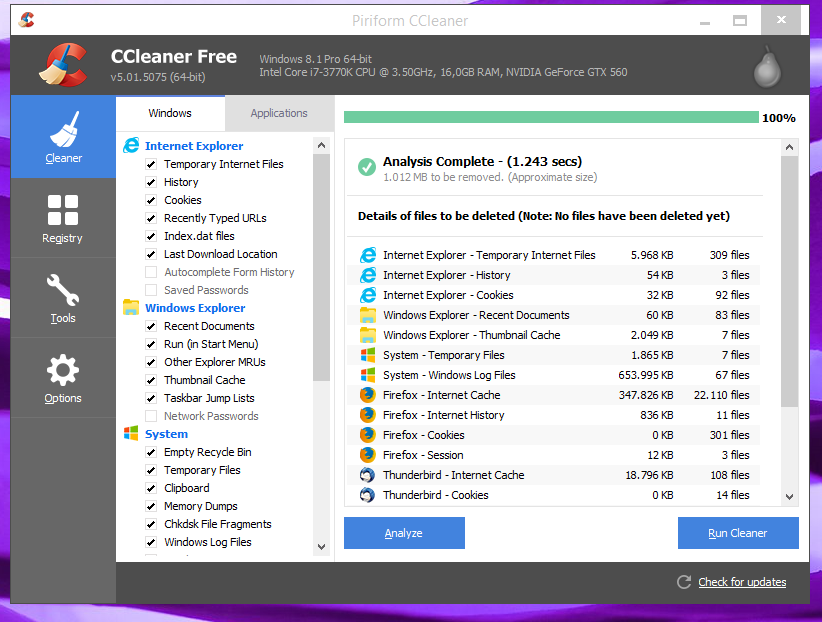The width and height of the screenshot is (822, 622).
Task: Click the Analyze button
Action: point(404,533)
